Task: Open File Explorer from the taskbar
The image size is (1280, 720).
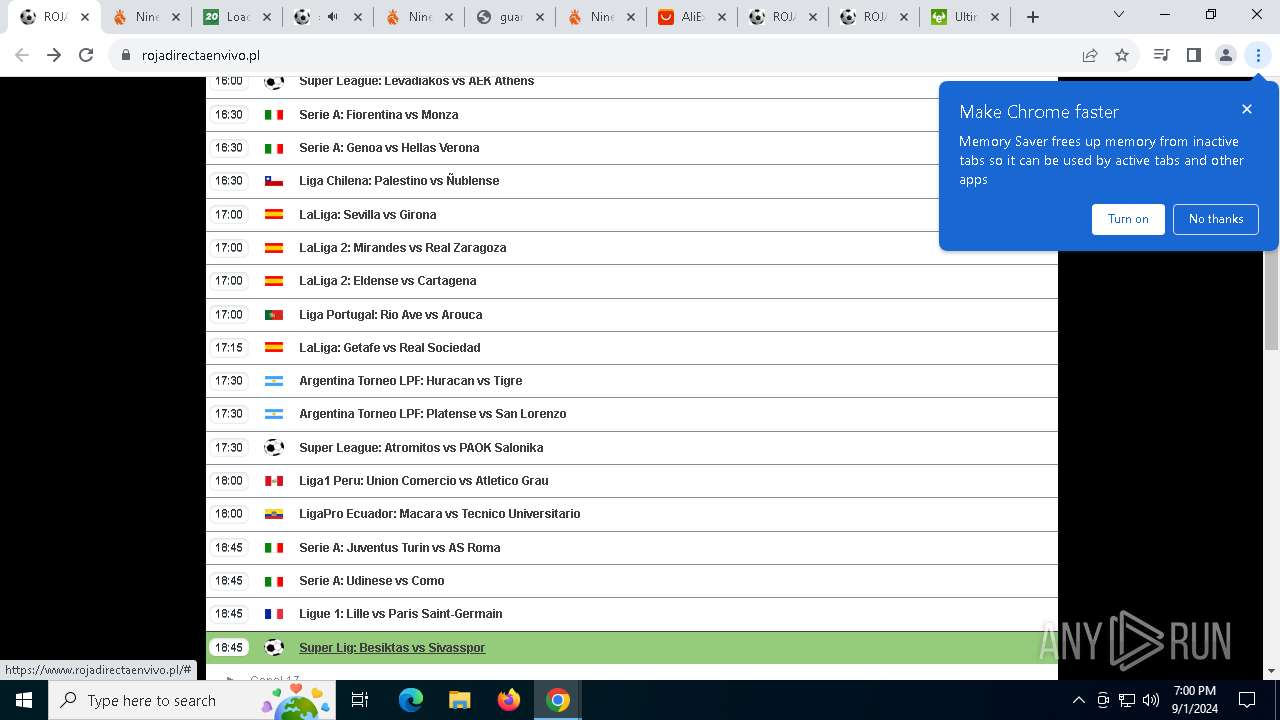Action: (459, 700)
